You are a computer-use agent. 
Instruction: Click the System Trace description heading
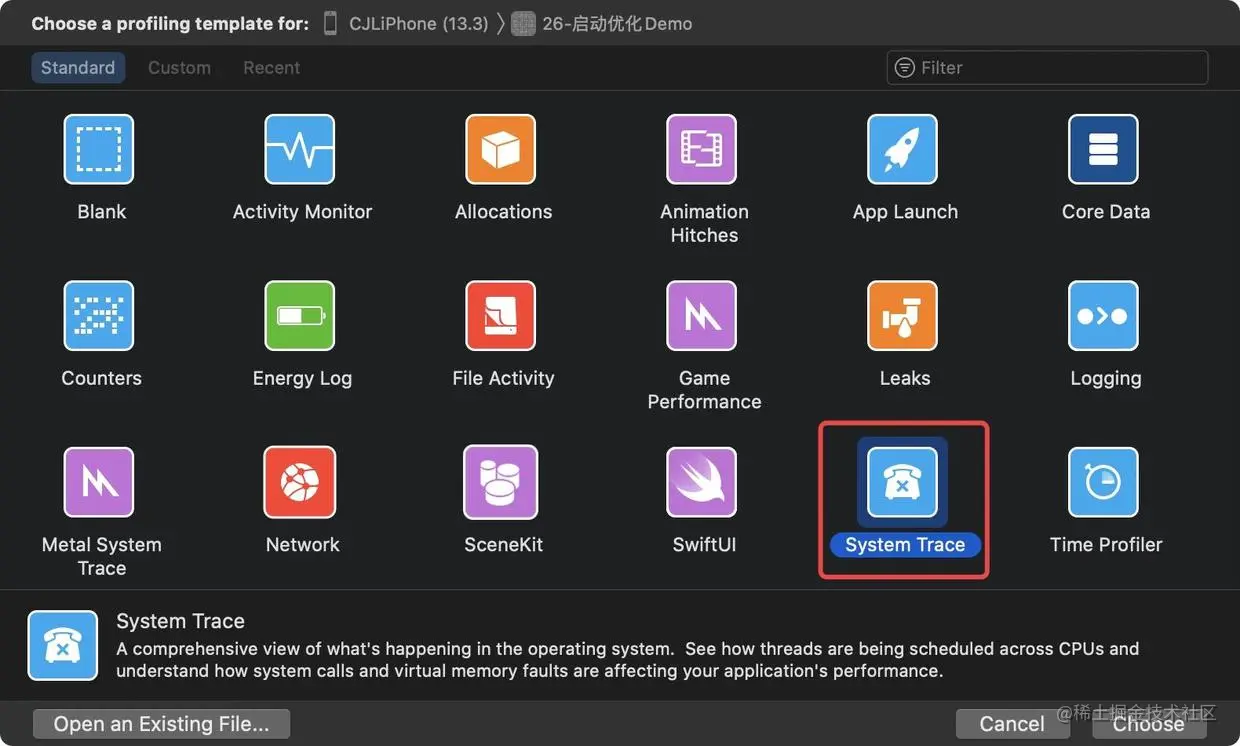(x=180, y=621)
